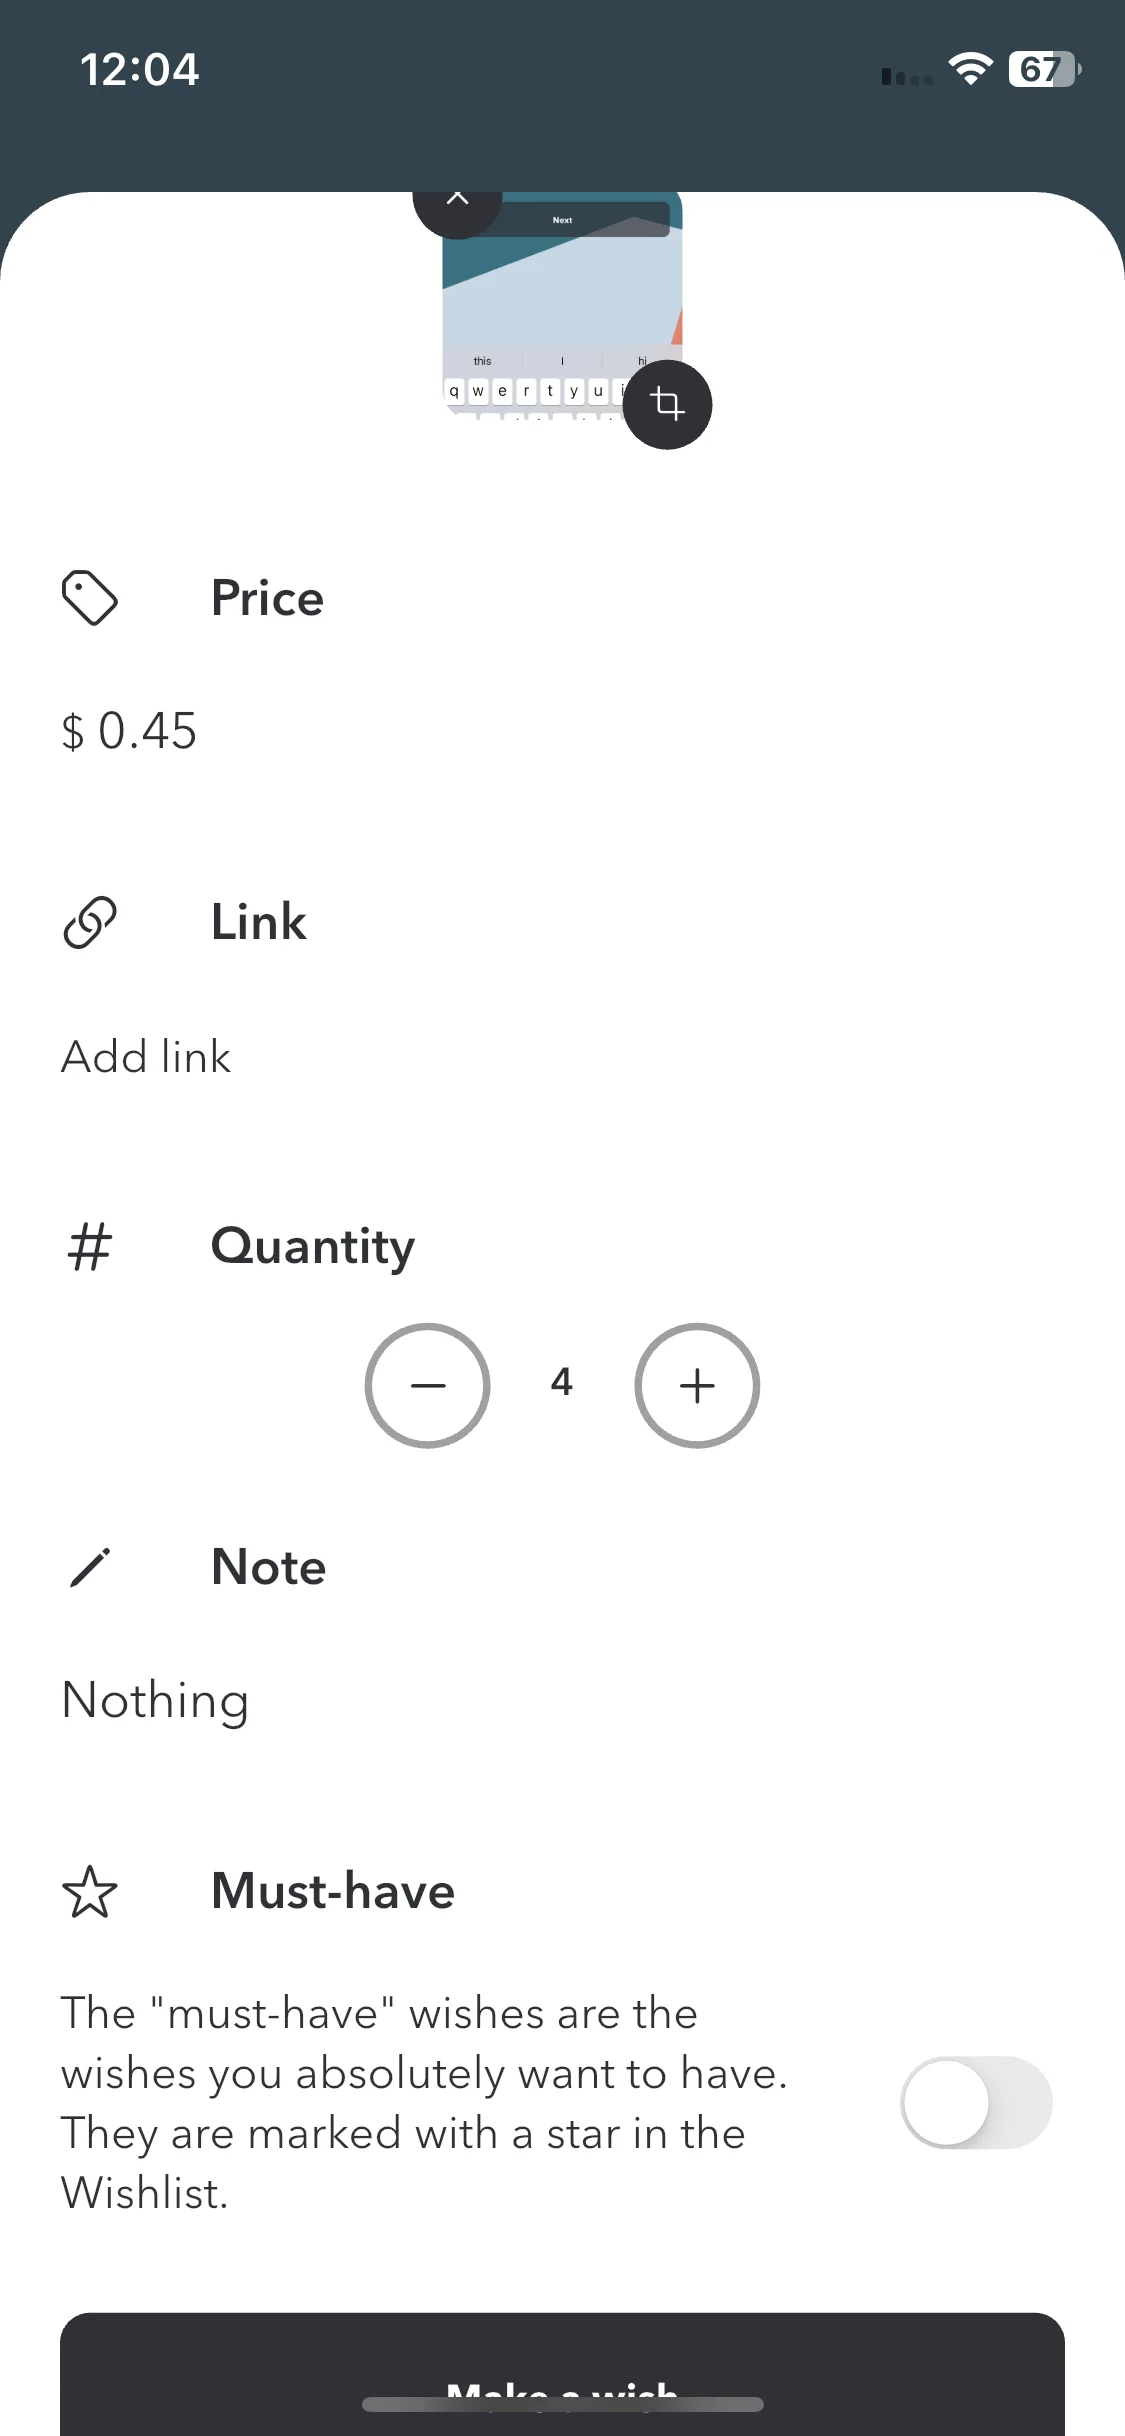Open the wish image thumbnail
The image size is (1125, 2436).
pos(562,305)
